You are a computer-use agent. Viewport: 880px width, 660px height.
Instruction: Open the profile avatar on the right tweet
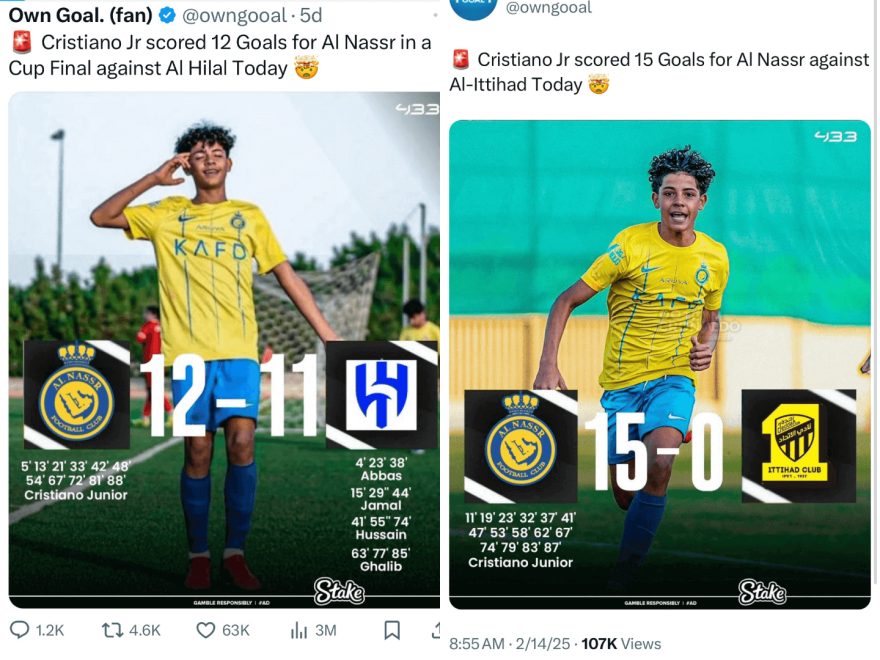[x=474, y=8]
